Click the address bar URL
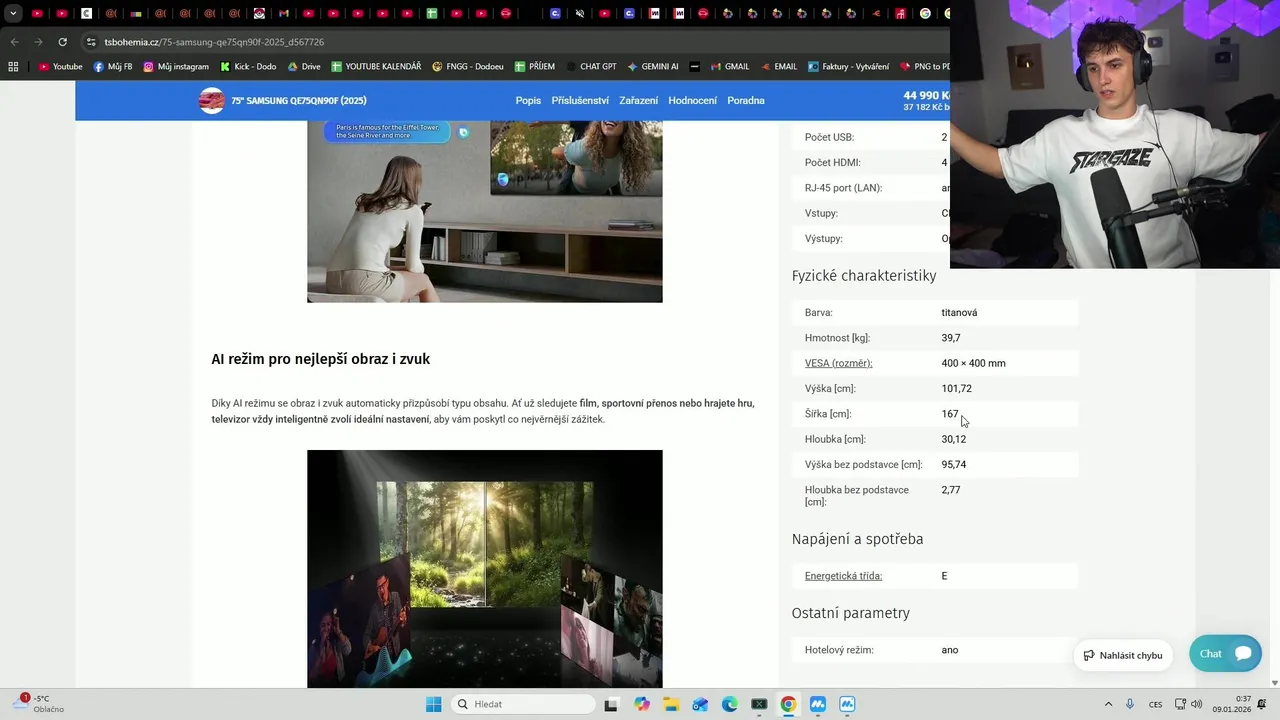Image resolution: width=1280 pixels, height=720 pixels. point(214,42)
